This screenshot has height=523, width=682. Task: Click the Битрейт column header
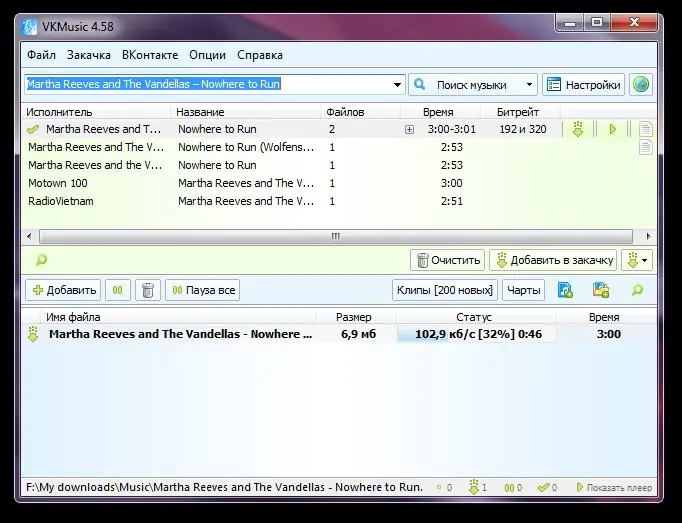pos(520,112)
